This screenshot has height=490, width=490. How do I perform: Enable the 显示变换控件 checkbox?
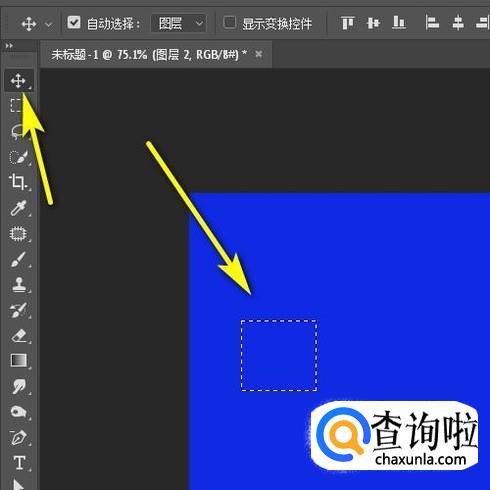coord(230,23)
